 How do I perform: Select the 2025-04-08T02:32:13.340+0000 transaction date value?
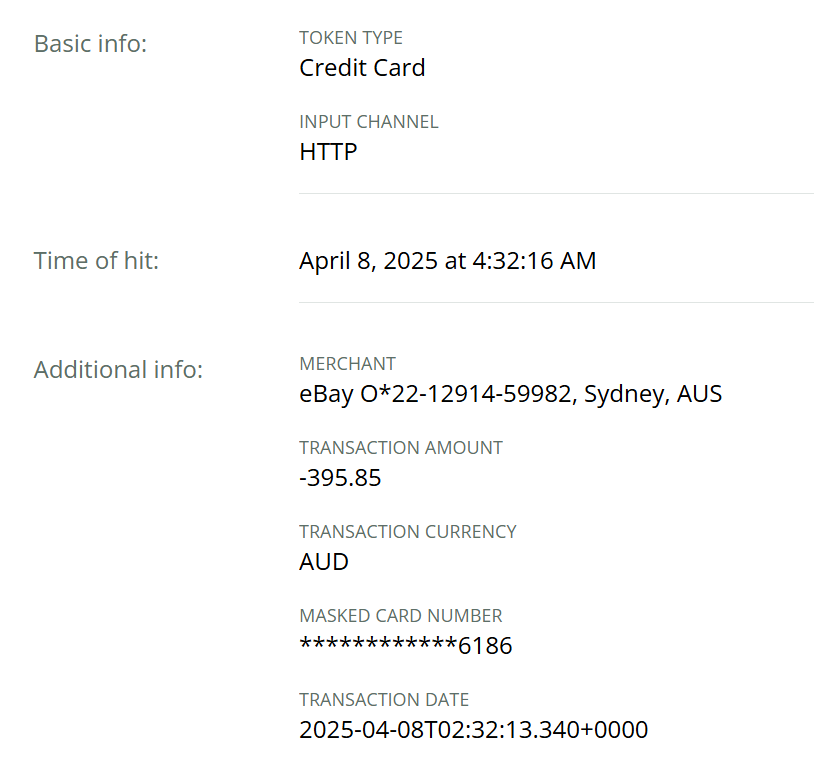(473, 730)
